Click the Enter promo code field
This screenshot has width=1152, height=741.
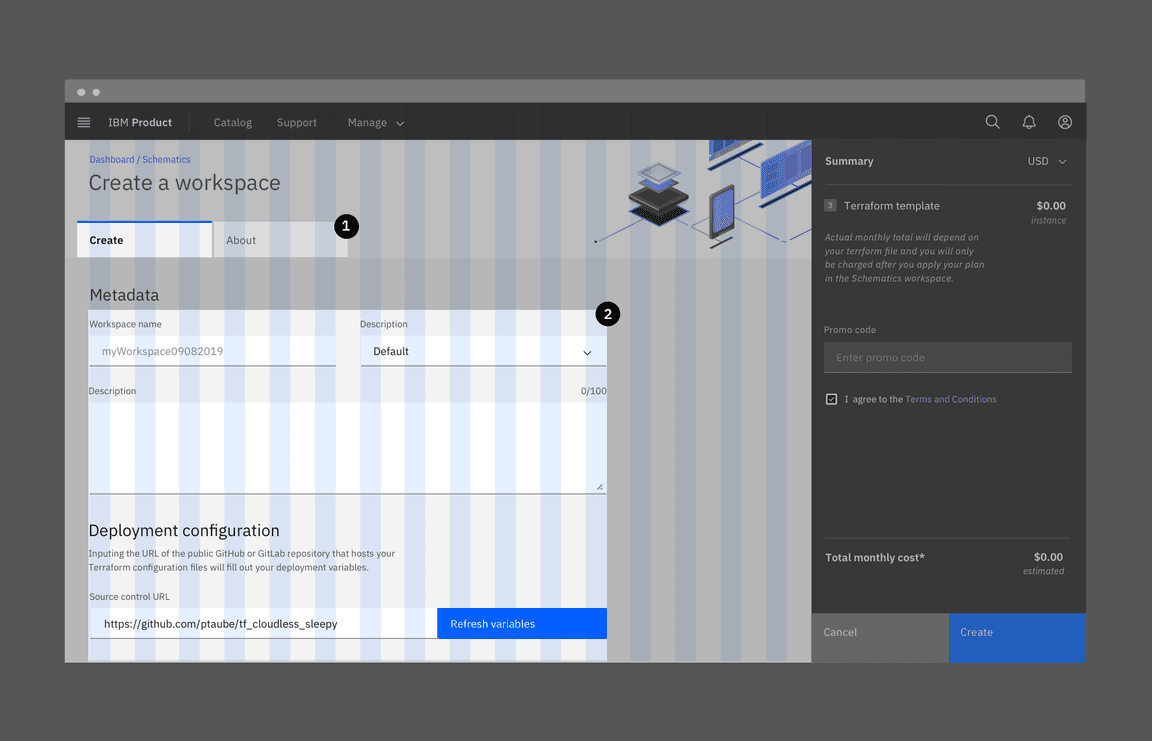click(947, 358)
